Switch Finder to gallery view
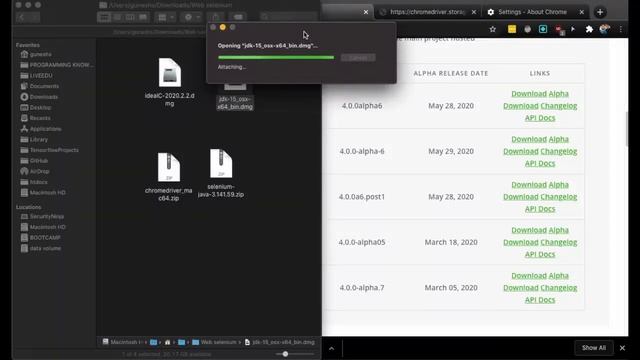The width and height of the screenshot is (640, 360). point(143,17)
